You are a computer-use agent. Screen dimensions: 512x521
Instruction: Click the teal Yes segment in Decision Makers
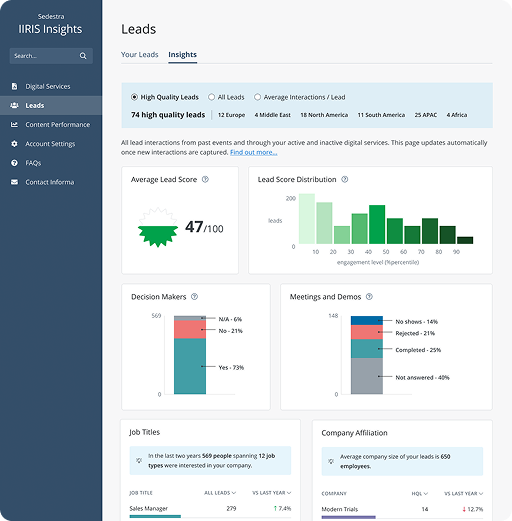190,366
